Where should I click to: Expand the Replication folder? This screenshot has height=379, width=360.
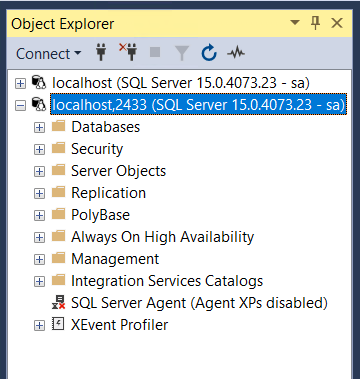click(39, 194)
